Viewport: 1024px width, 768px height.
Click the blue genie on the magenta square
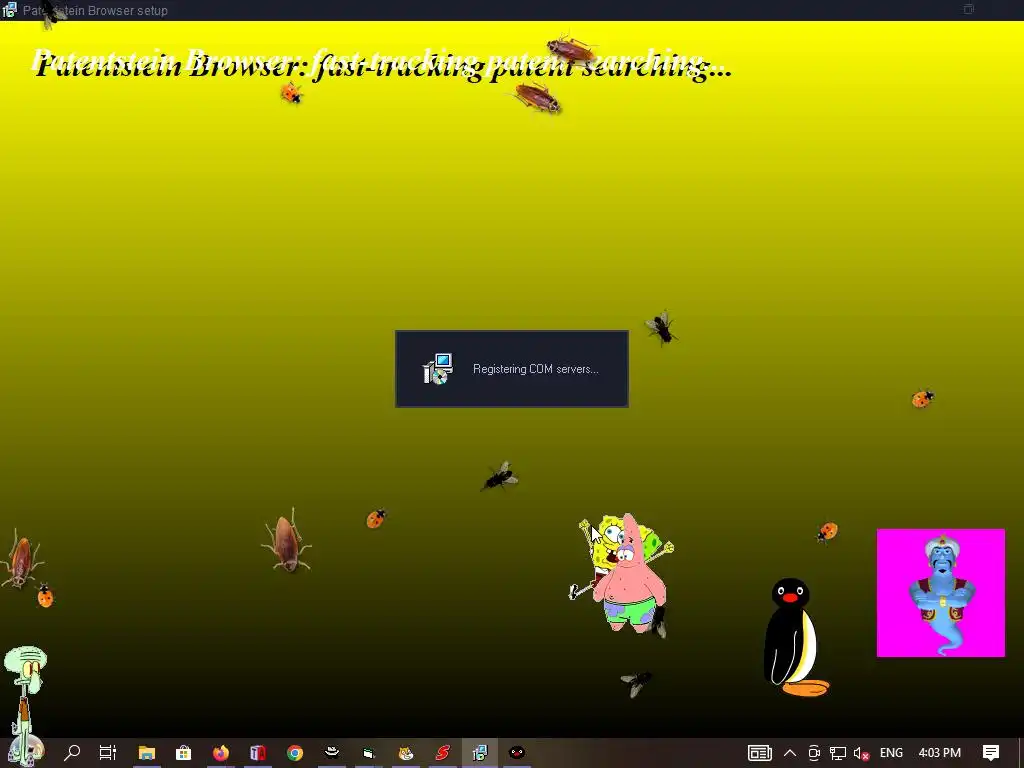[941, 593]
